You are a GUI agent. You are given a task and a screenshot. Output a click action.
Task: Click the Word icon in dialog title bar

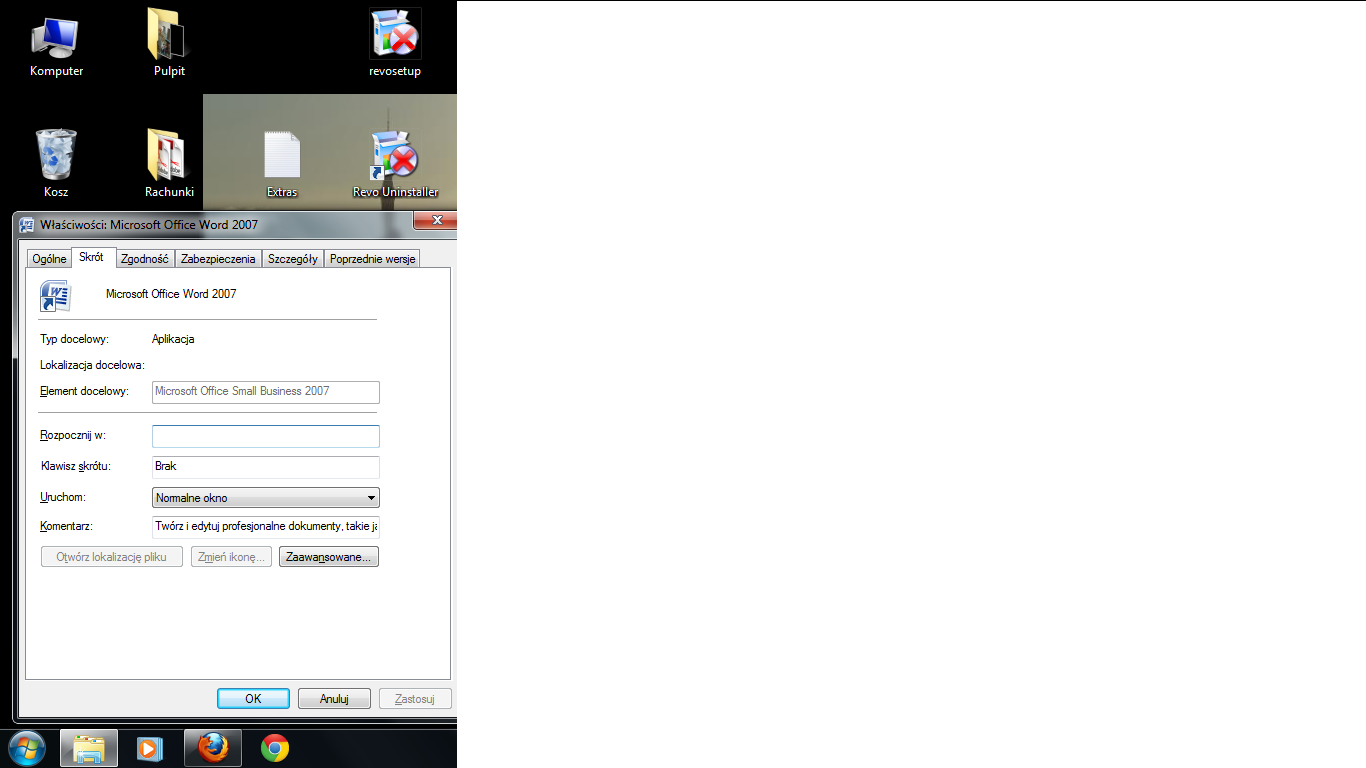click(x=27, y=225)
